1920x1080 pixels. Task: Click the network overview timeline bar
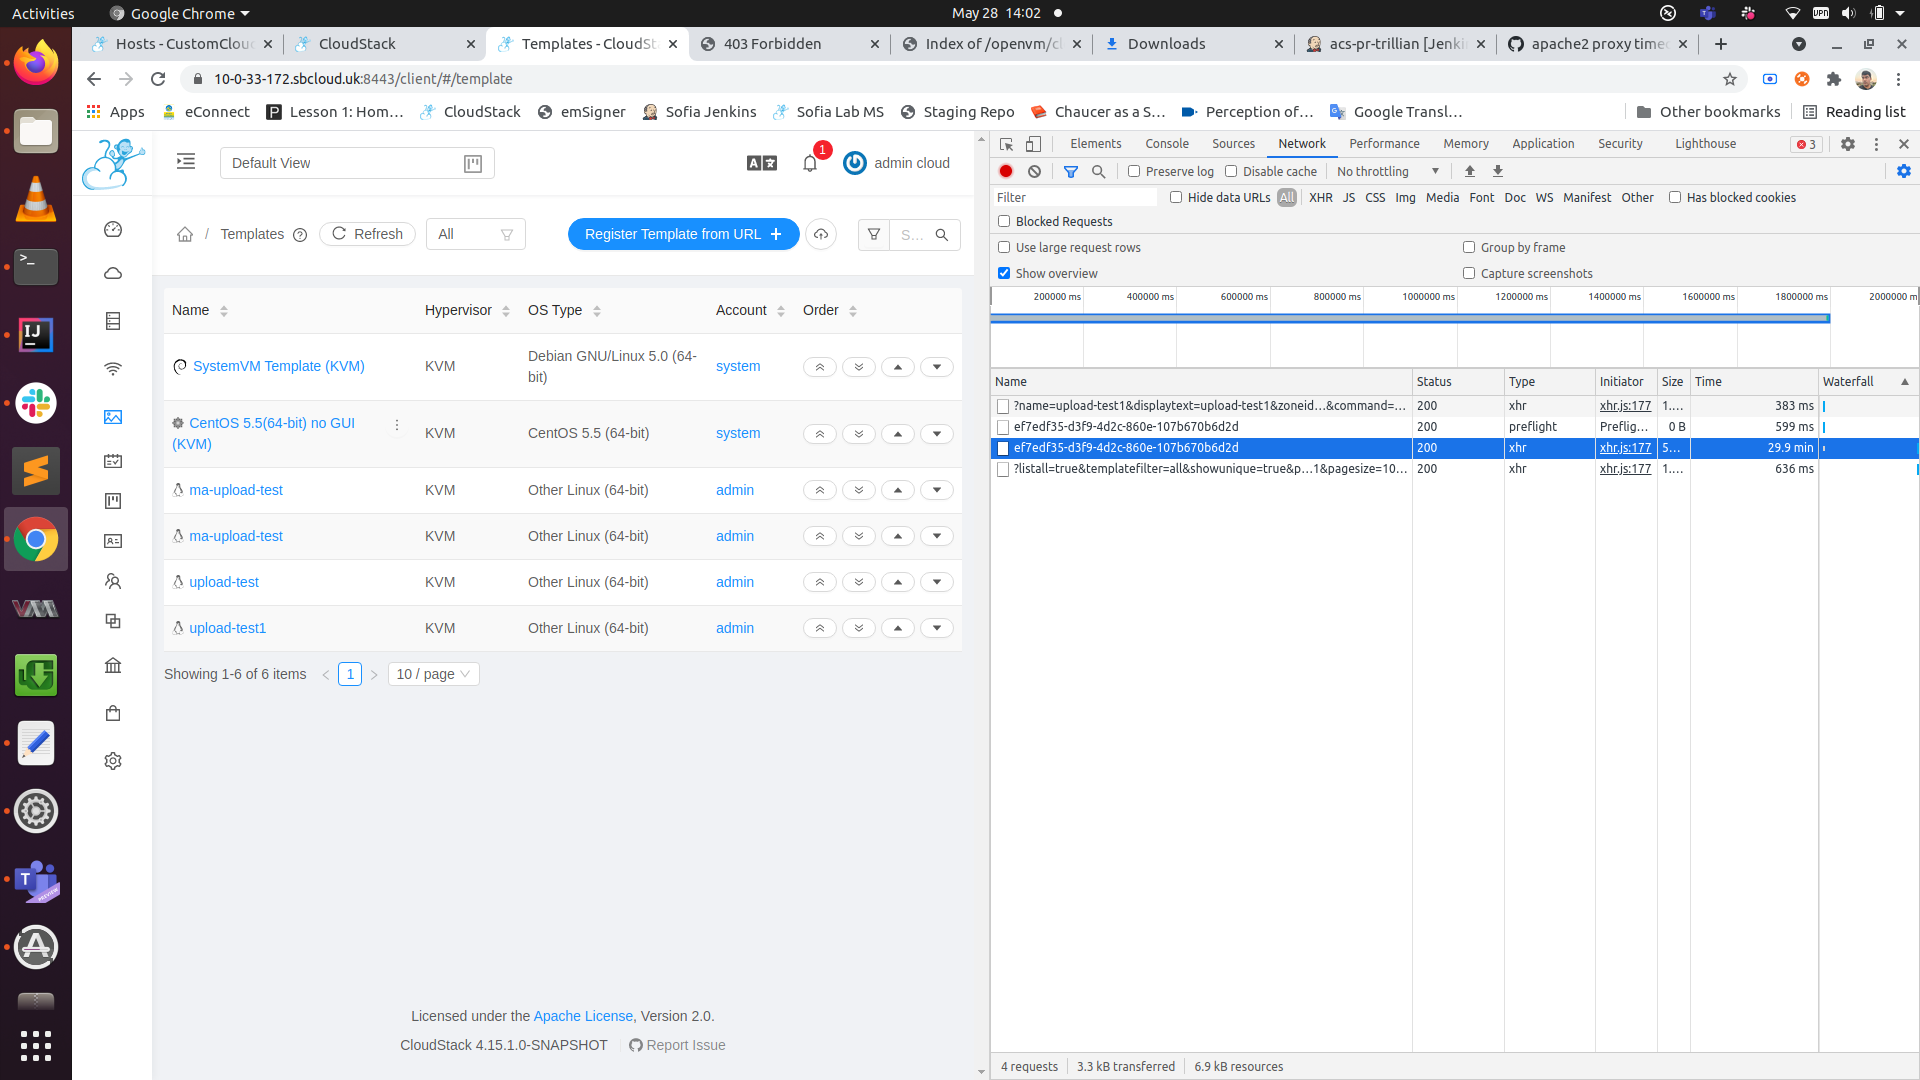1410,318
